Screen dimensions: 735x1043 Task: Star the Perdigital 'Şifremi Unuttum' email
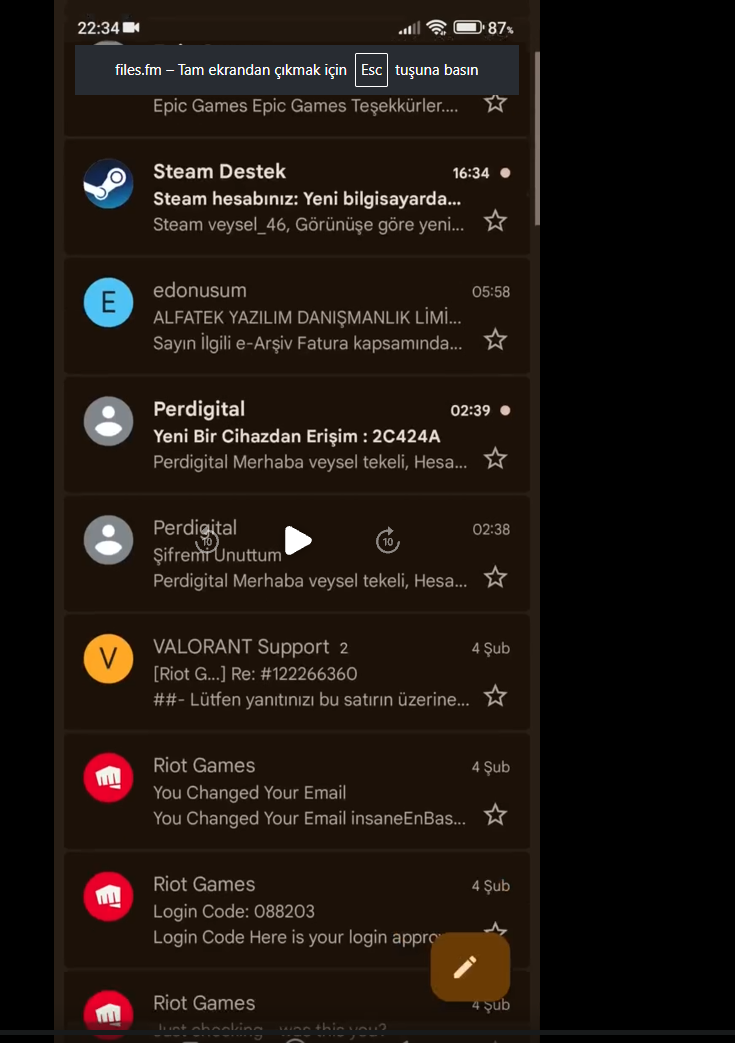496,577
